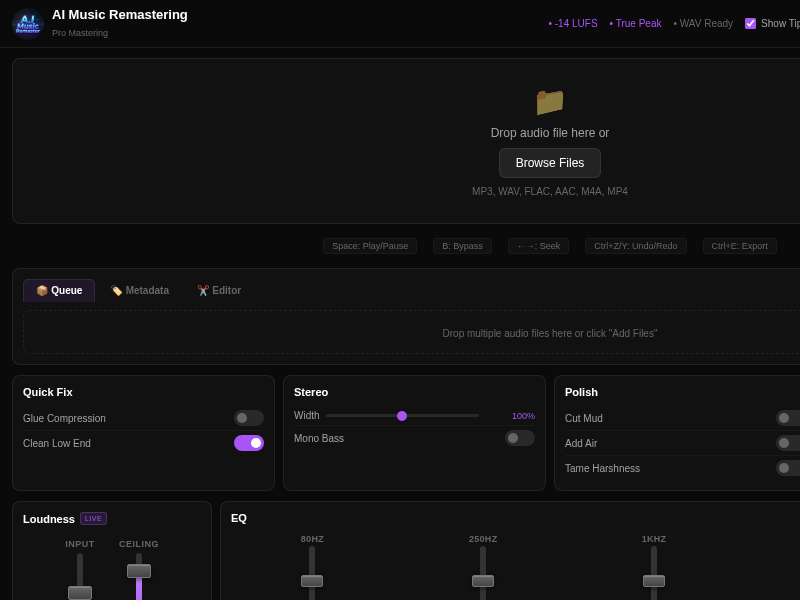This screenshot has width=800, height=600.
Task: Click the Loudness INPUT fader
Action: (80, 592)
